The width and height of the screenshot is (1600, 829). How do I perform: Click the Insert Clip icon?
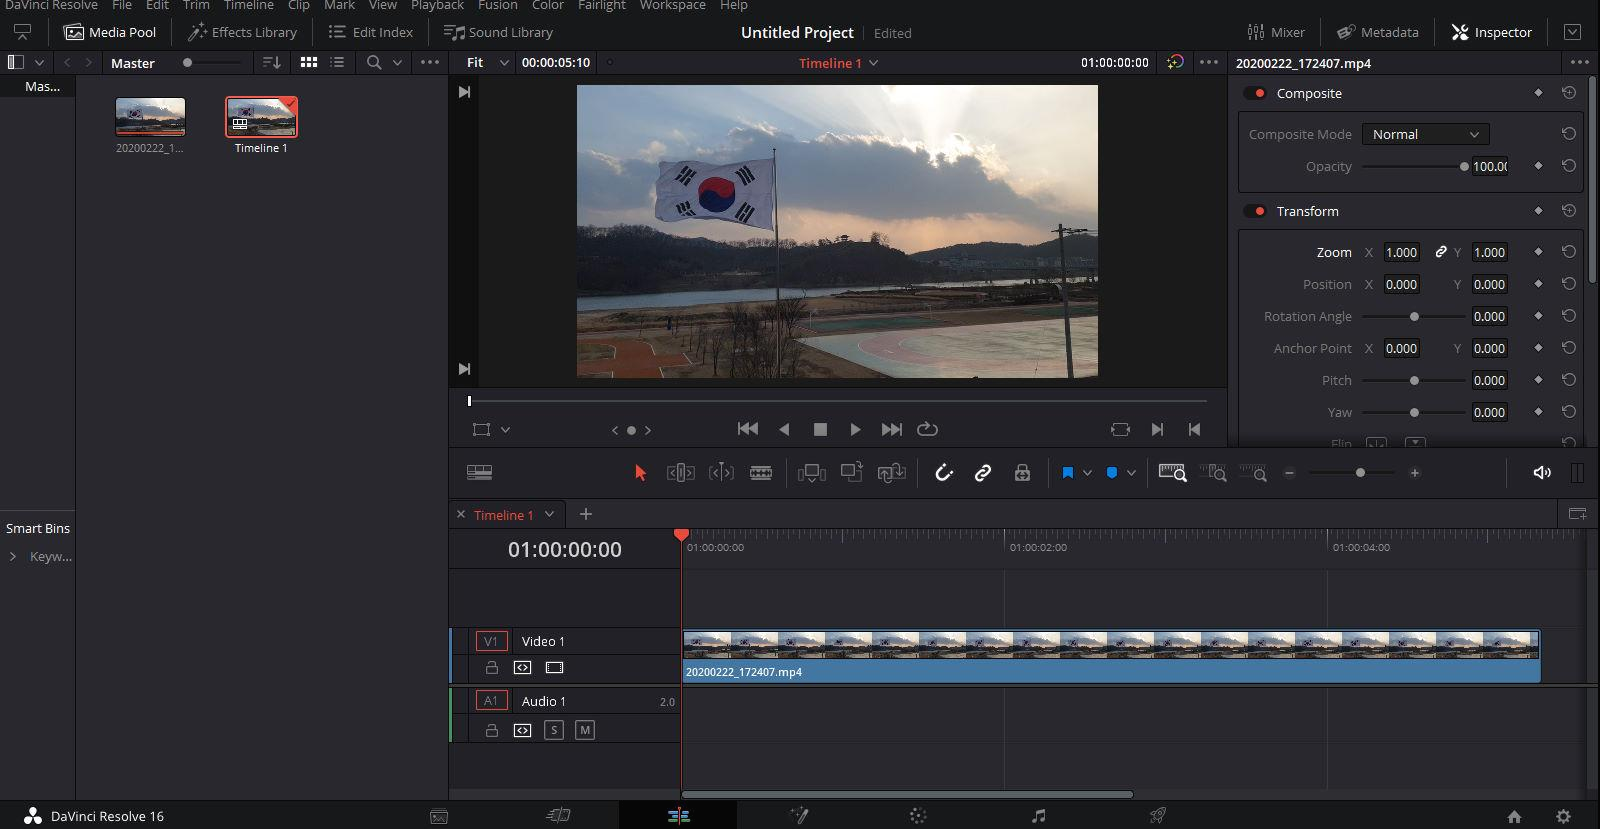pos(812,473)
